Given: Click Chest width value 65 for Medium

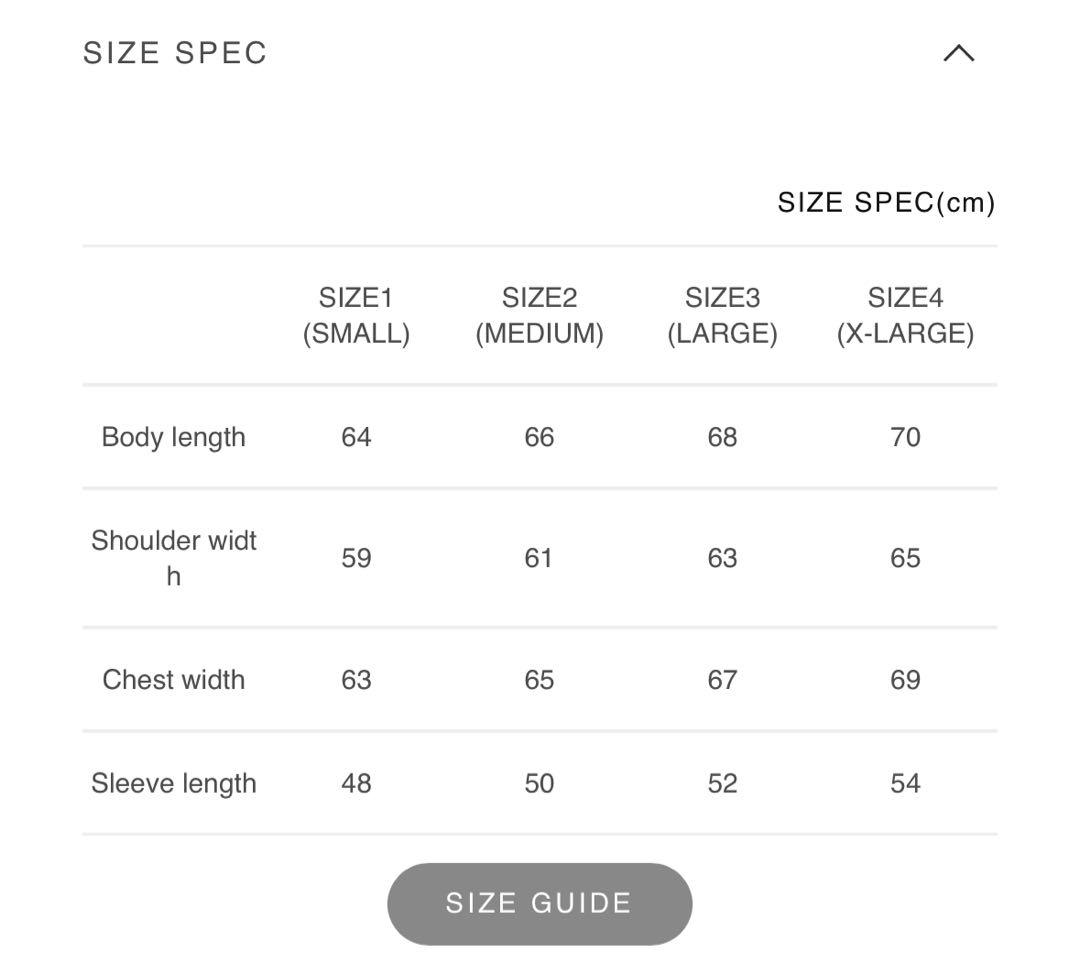Looking at the screenshot, I should [x=539, y=680].
